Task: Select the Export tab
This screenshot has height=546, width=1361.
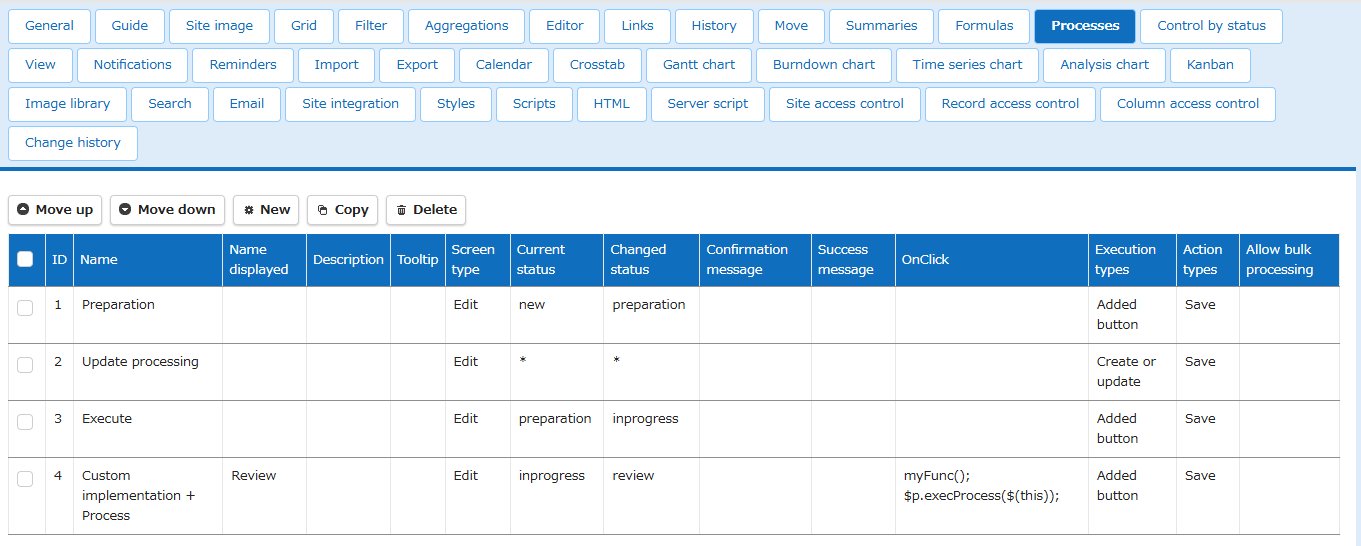Action: pos(417,65)
